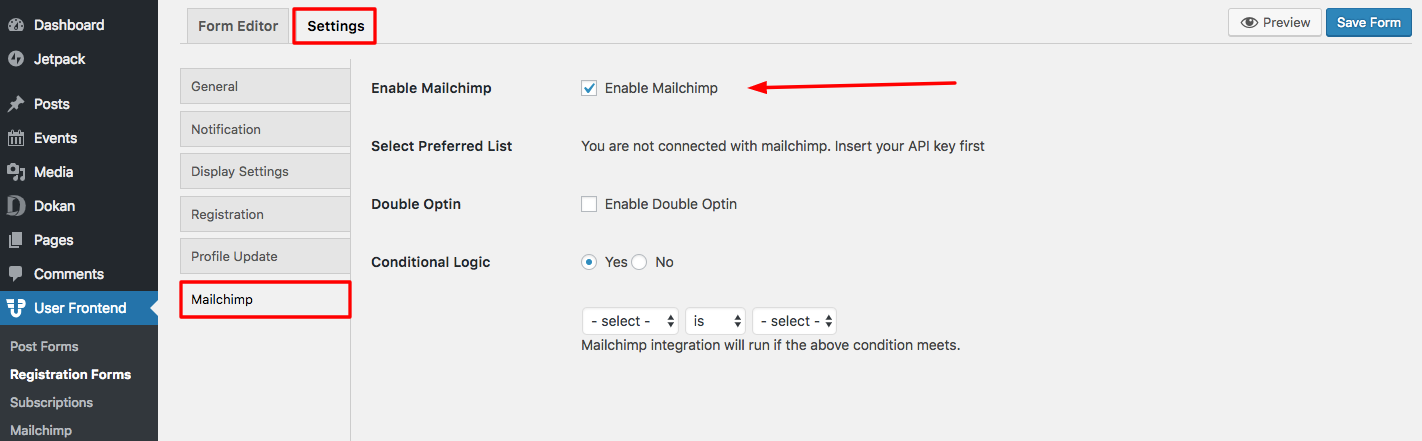Click the Dashboard gauge icon
Screen dimensions: 1422x441
tap(16, 25)
